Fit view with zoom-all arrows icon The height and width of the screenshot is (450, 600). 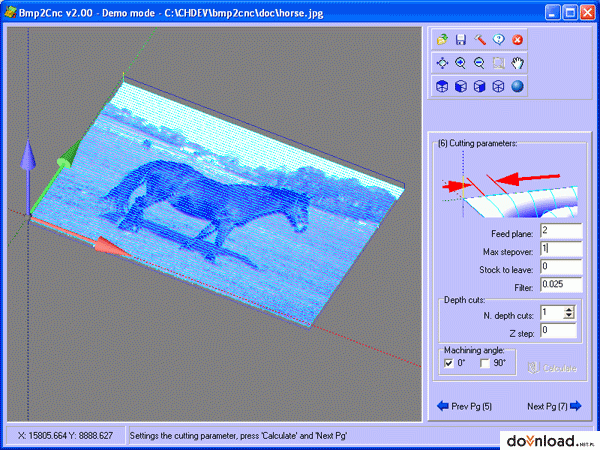click(442, 63)
